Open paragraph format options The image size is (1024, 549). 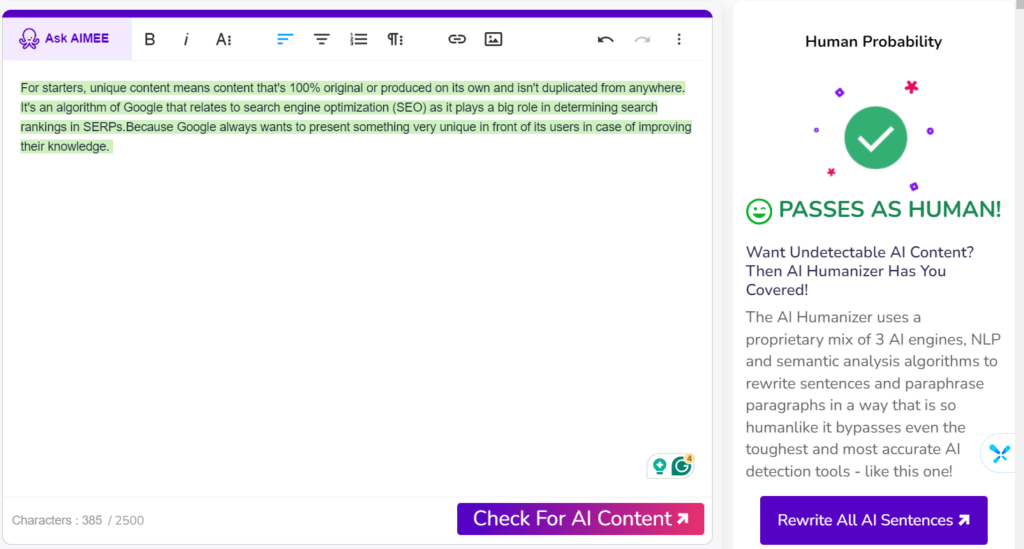click(395, 39)
